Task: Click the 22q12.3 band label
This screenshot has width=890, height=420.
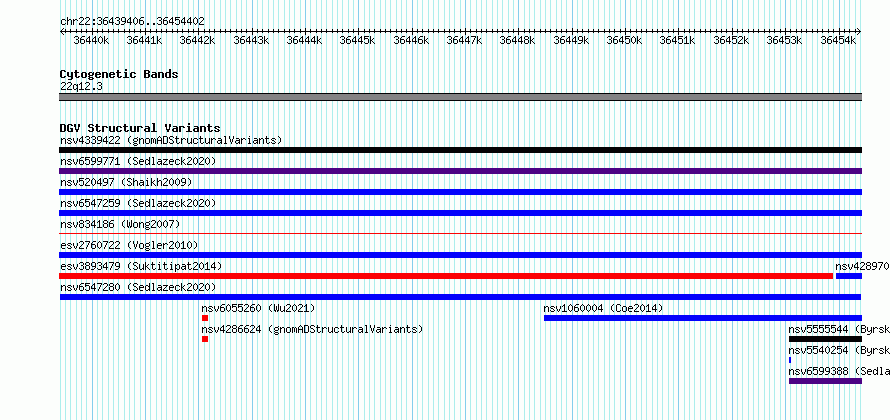Action: pyautogui.click(x=81, y=87)
